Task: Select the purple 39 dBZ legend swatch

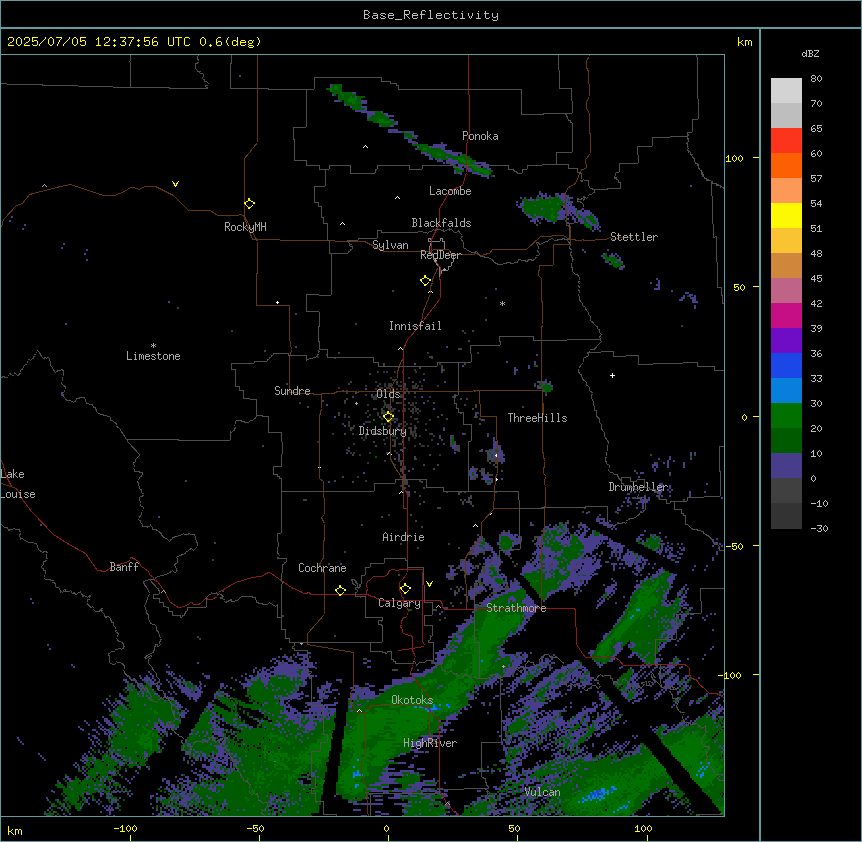Action: coord(786,340)
